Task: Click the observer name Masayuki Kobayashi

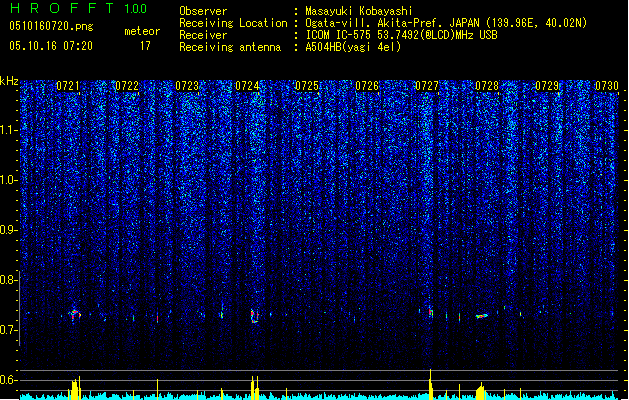Action: (359, 11)
